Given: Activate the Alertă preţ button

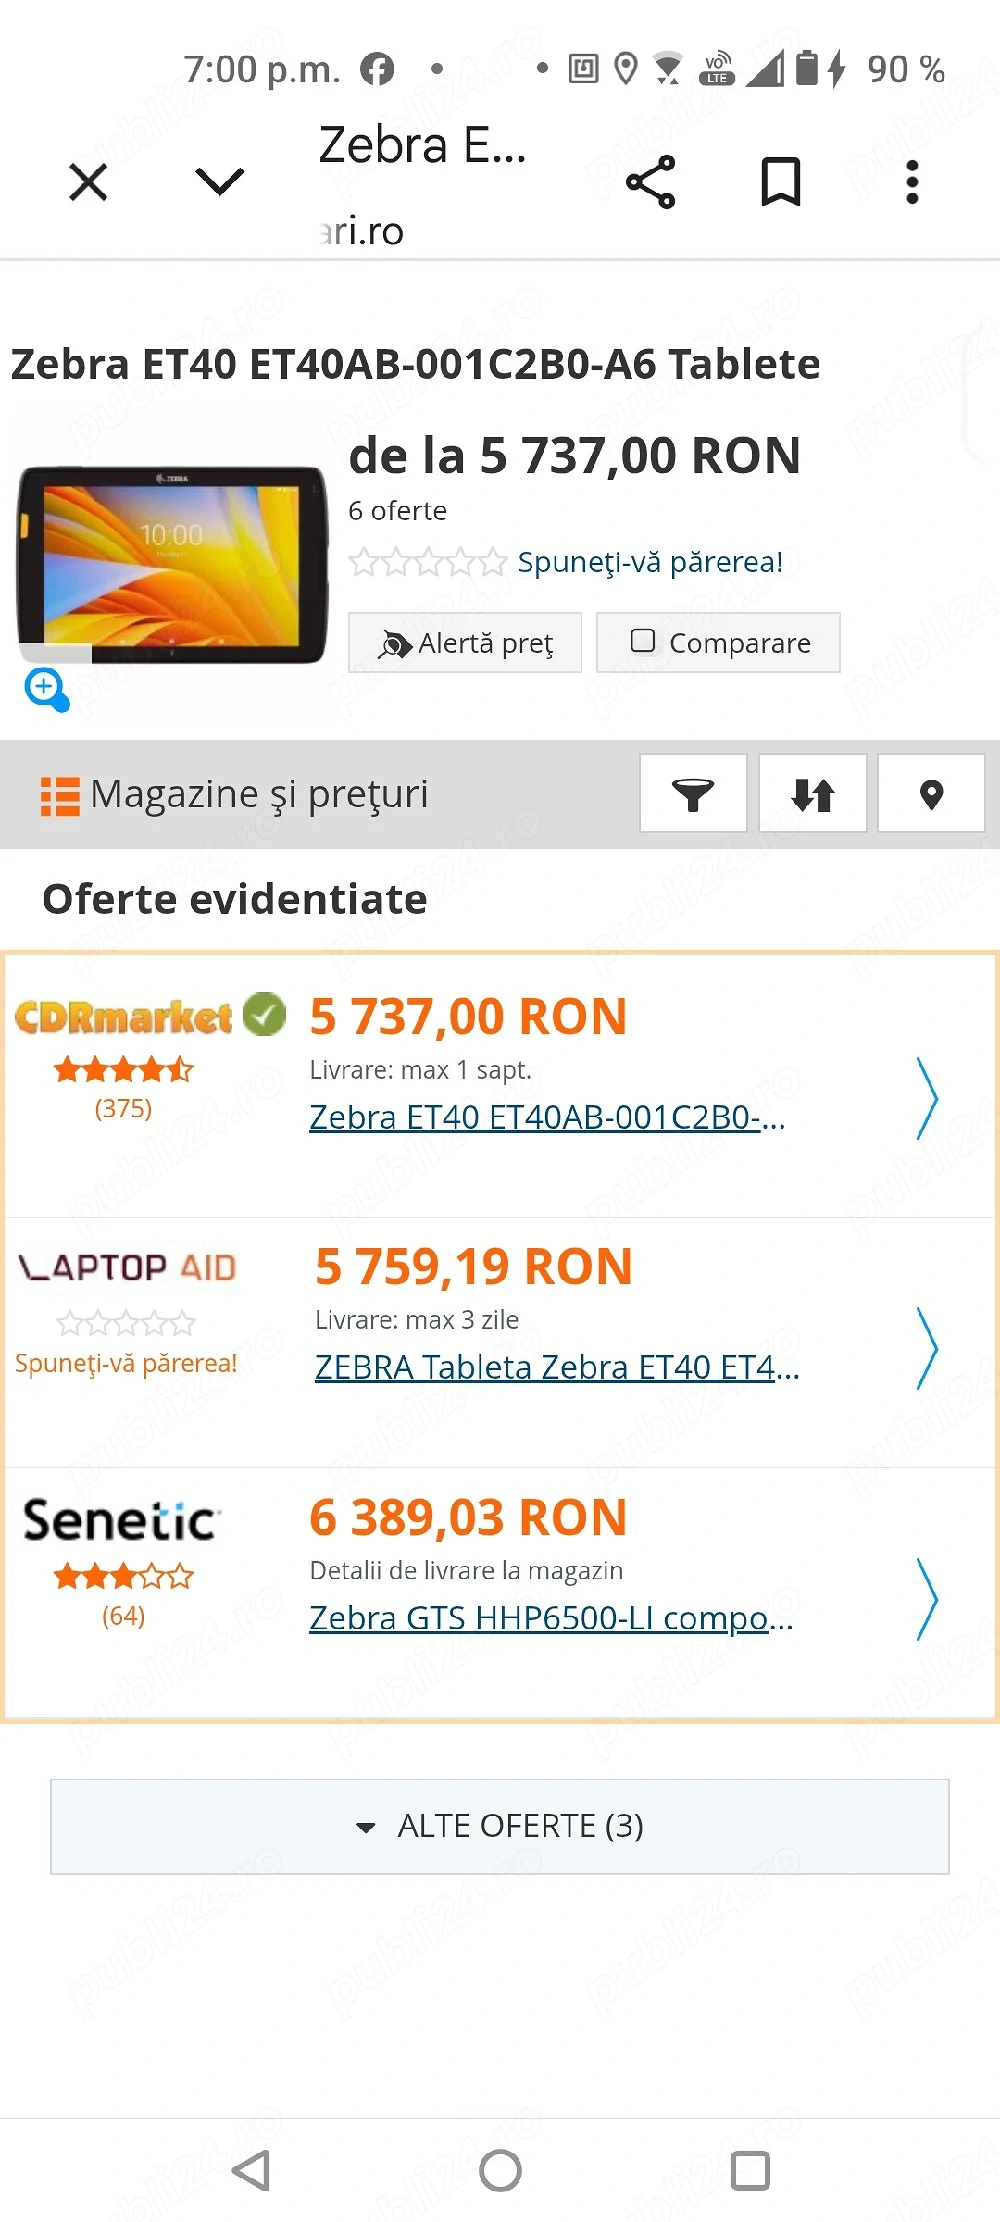Looking at the screenshot, I should (465, 641).
